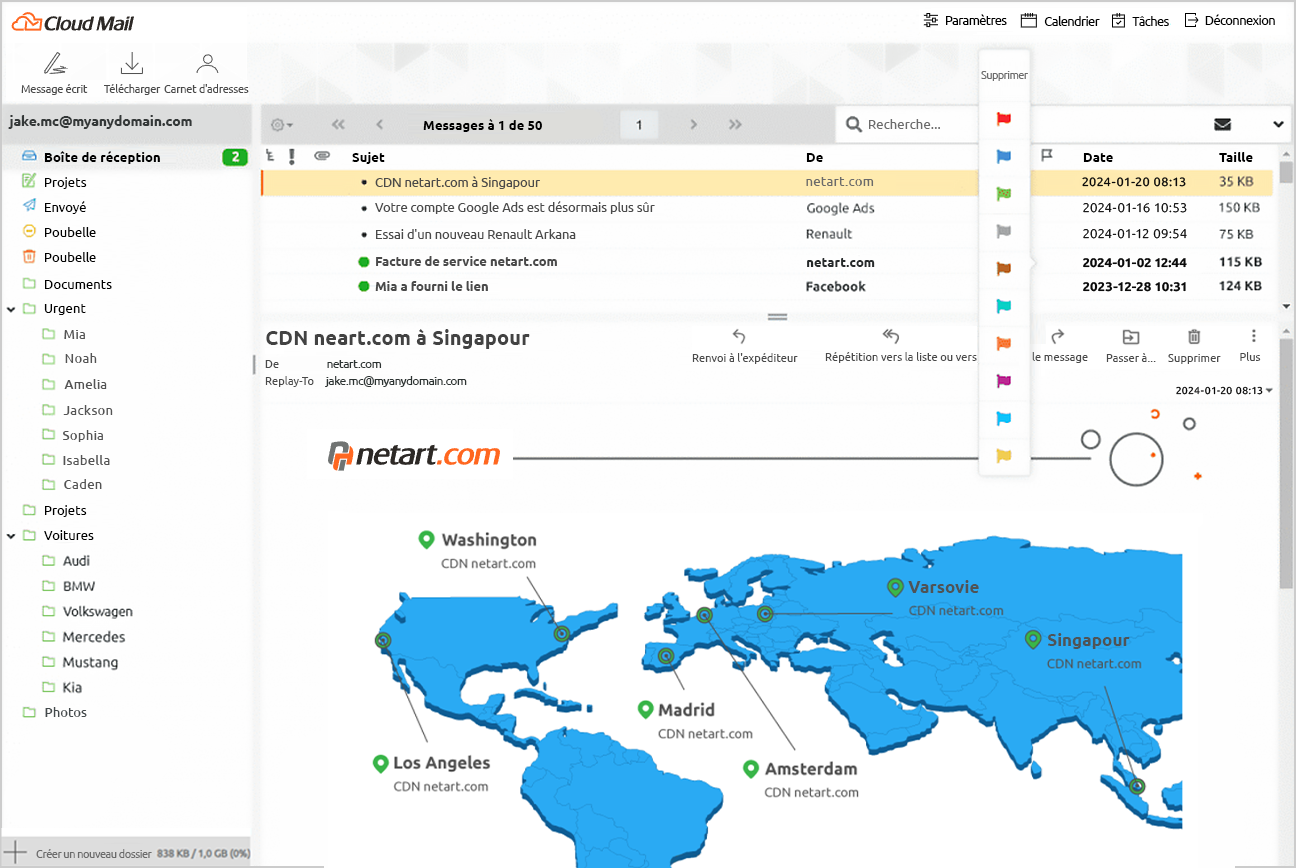Toggle the unread dot on Mia a fourni le lien
The image size is (1296, 868).
[364, 287]
